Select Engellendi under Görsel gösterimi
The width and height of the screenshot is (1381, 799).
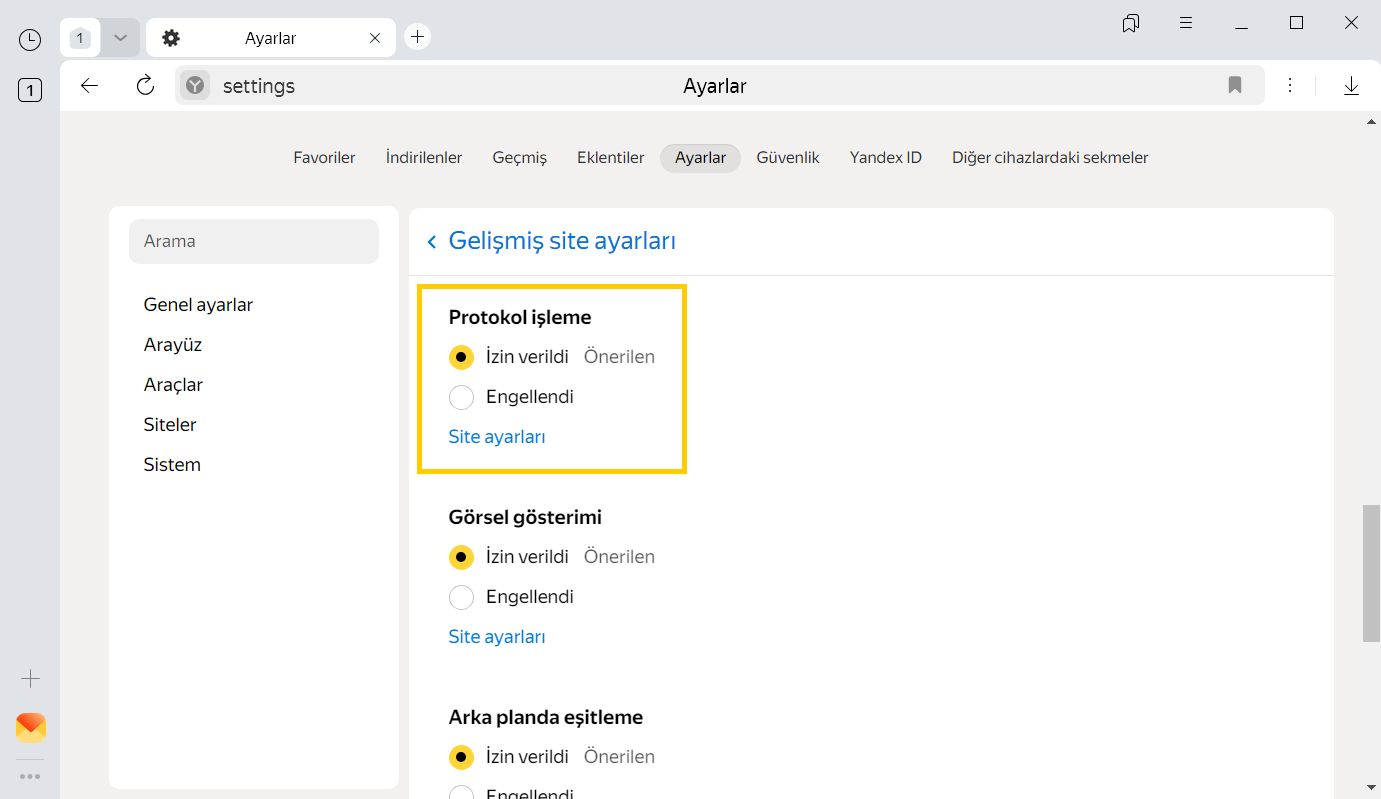[461, 597]
